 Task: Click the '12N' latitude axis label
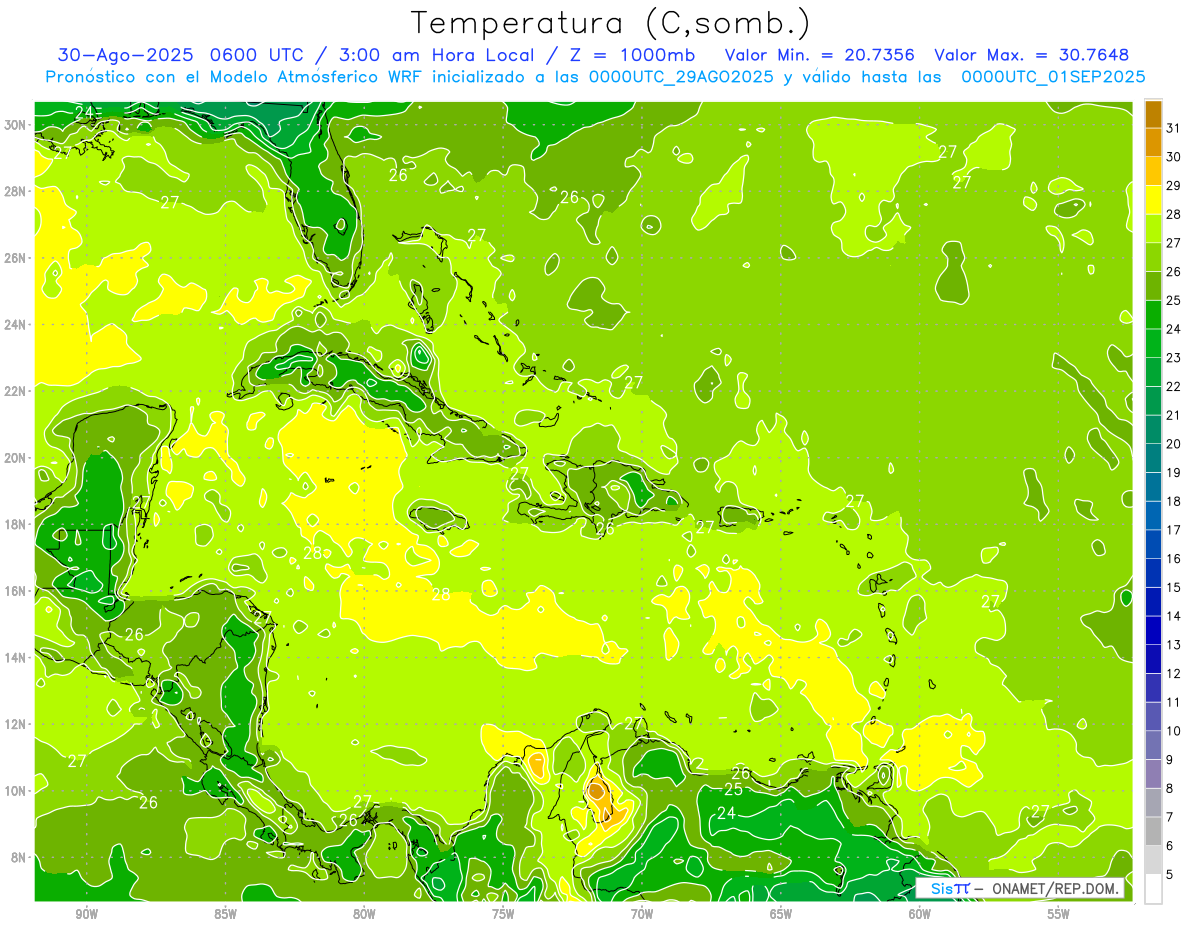click(x=17, y=724)
